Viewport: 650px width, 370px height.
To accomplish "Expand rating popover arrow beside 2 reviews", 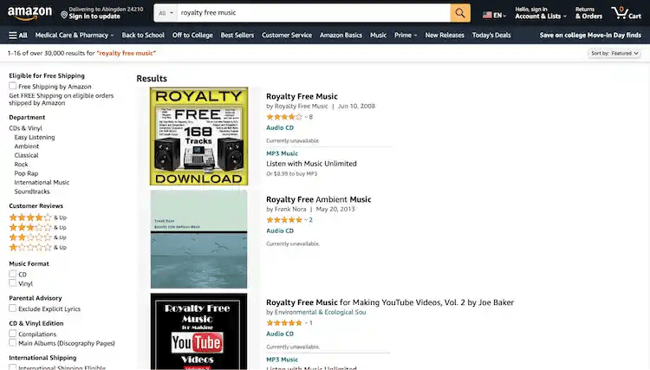I will coord(306,220).
